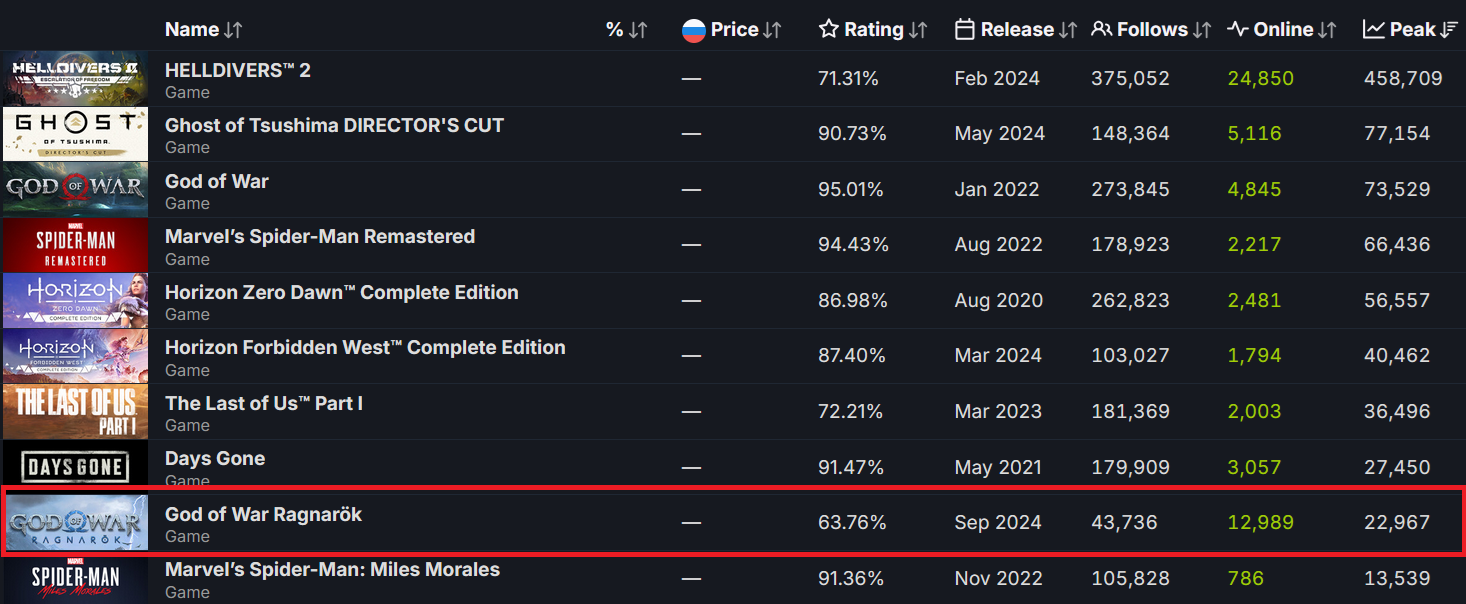Open God of War Ragnarök title link
Screen dimensions: 1466x604
pyautogui.click(x=263, y=514)
